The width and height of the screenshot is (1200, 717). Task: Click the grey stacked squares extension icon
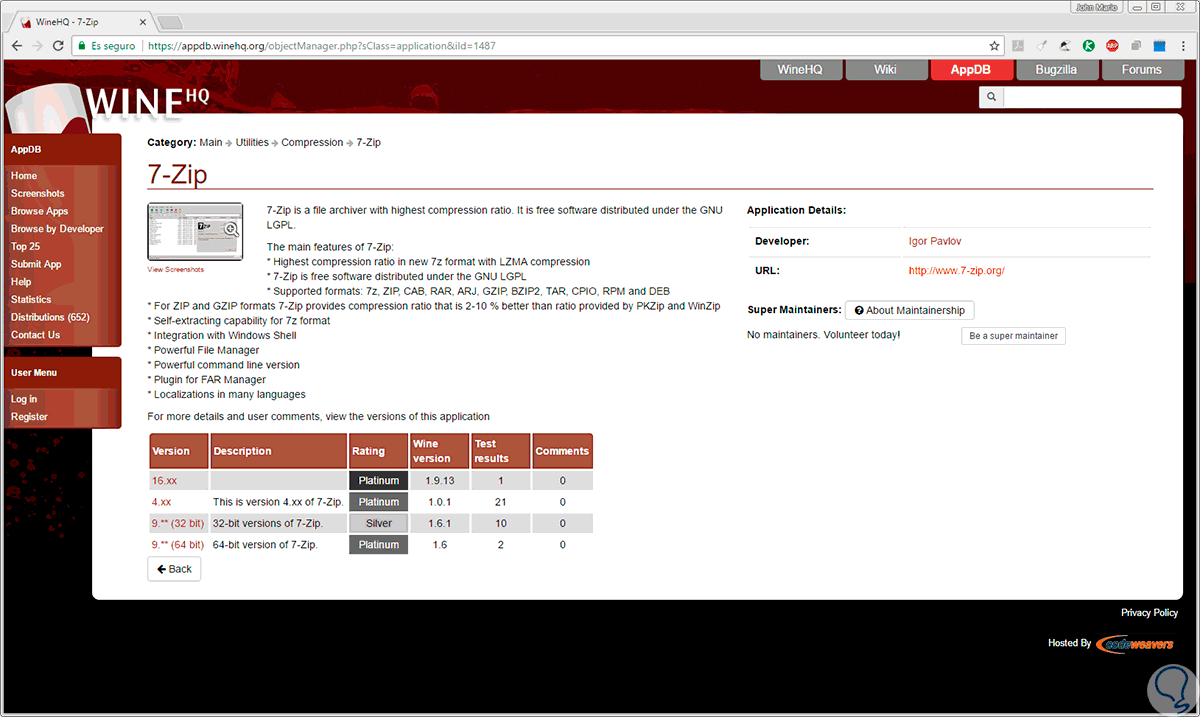[x=1136, y=46]
